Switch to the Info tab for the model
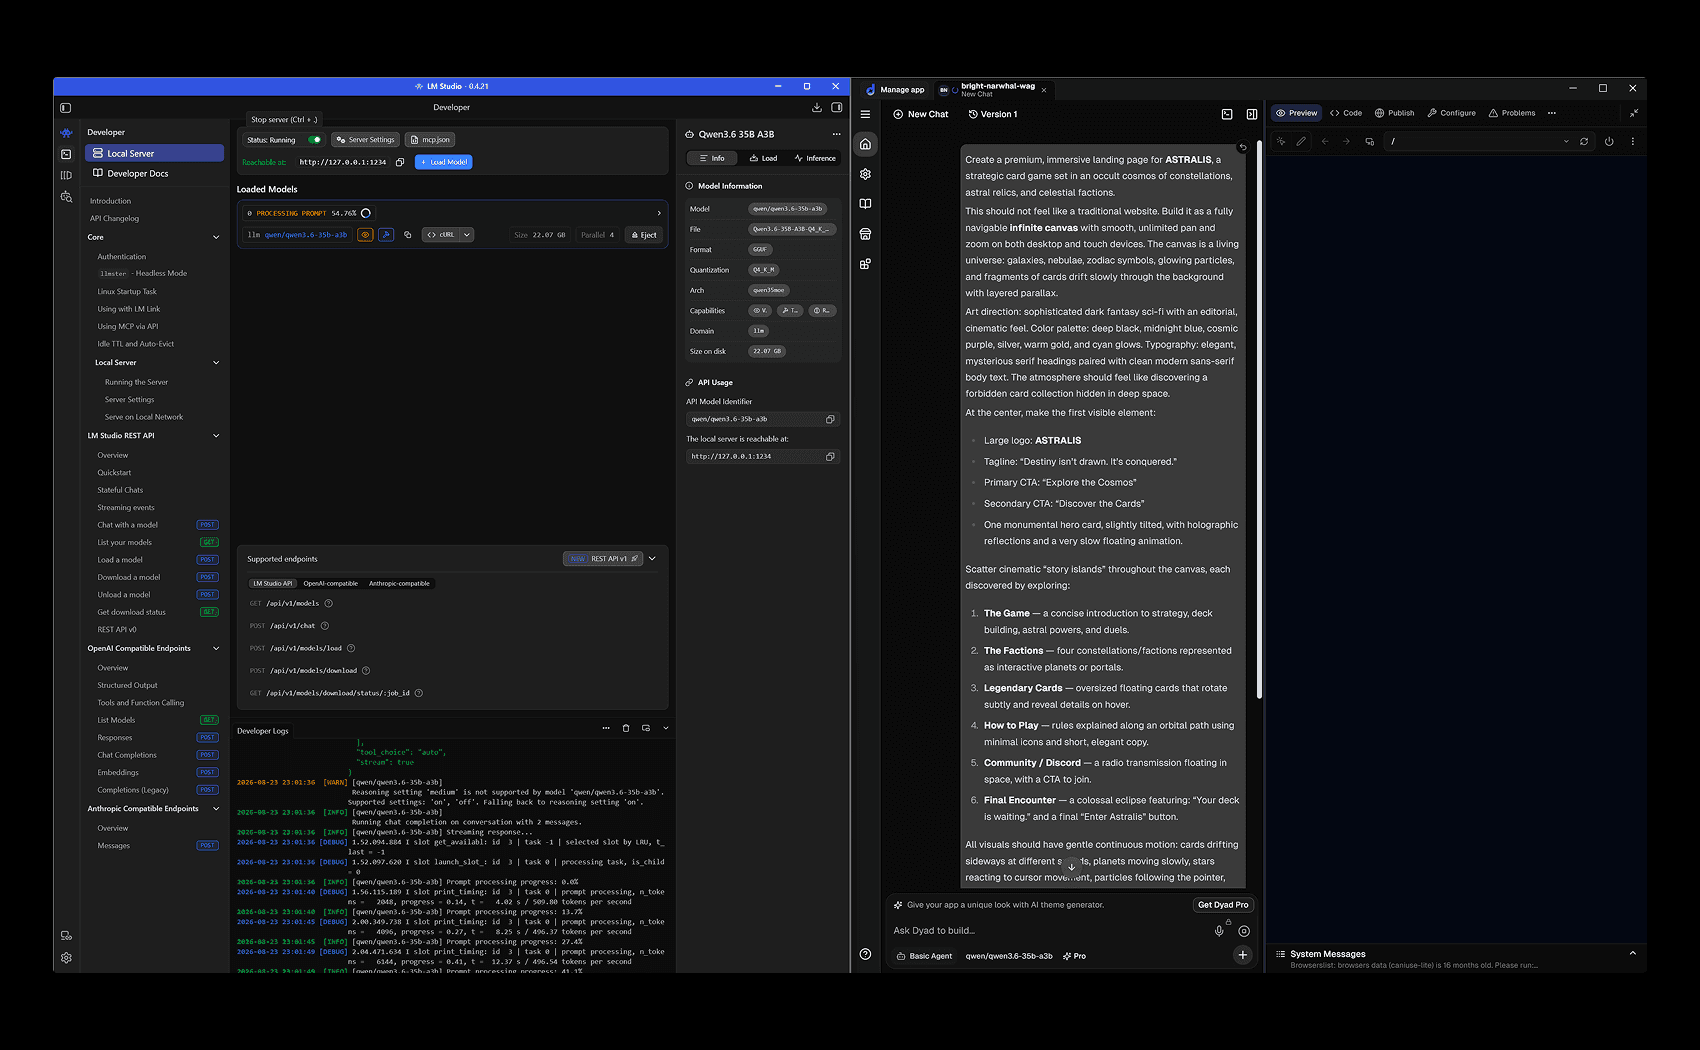 click(712, 158)
